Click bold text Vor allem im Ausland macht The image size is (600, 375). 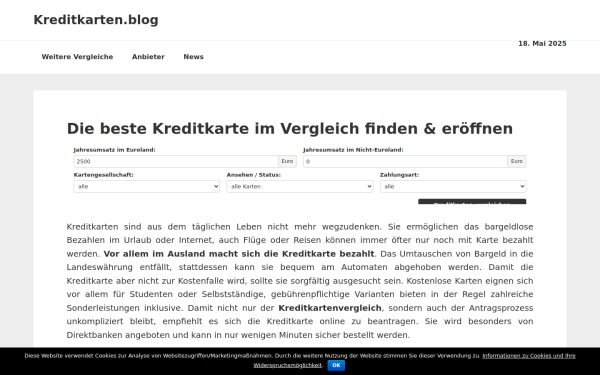tap(239, 254)
